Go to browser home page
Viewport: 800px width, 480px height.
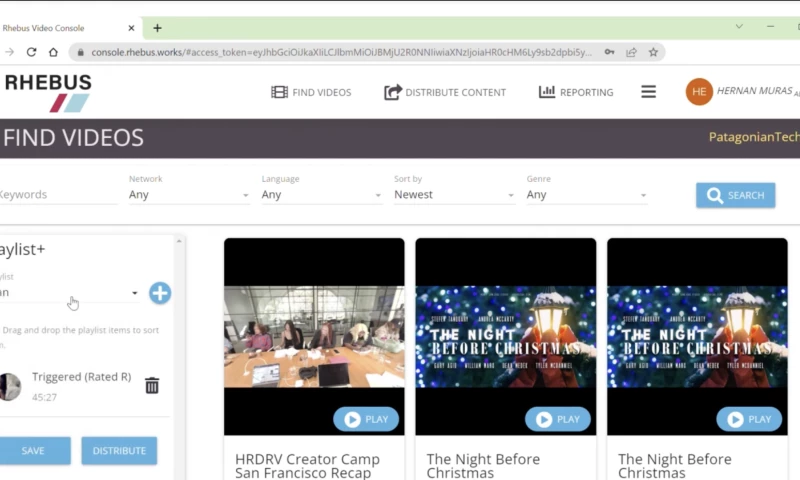pyautogui.click(x=53, y=52)
